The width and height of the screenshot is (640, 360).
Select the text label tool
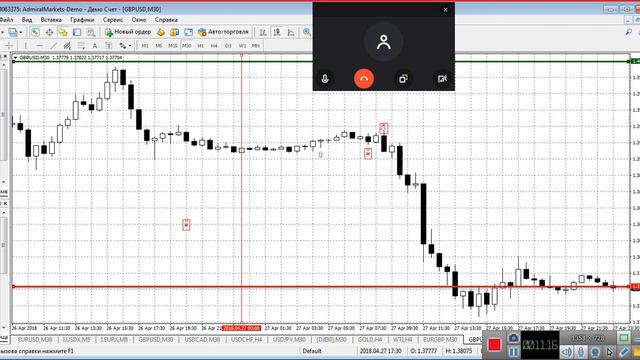point(109,46)
